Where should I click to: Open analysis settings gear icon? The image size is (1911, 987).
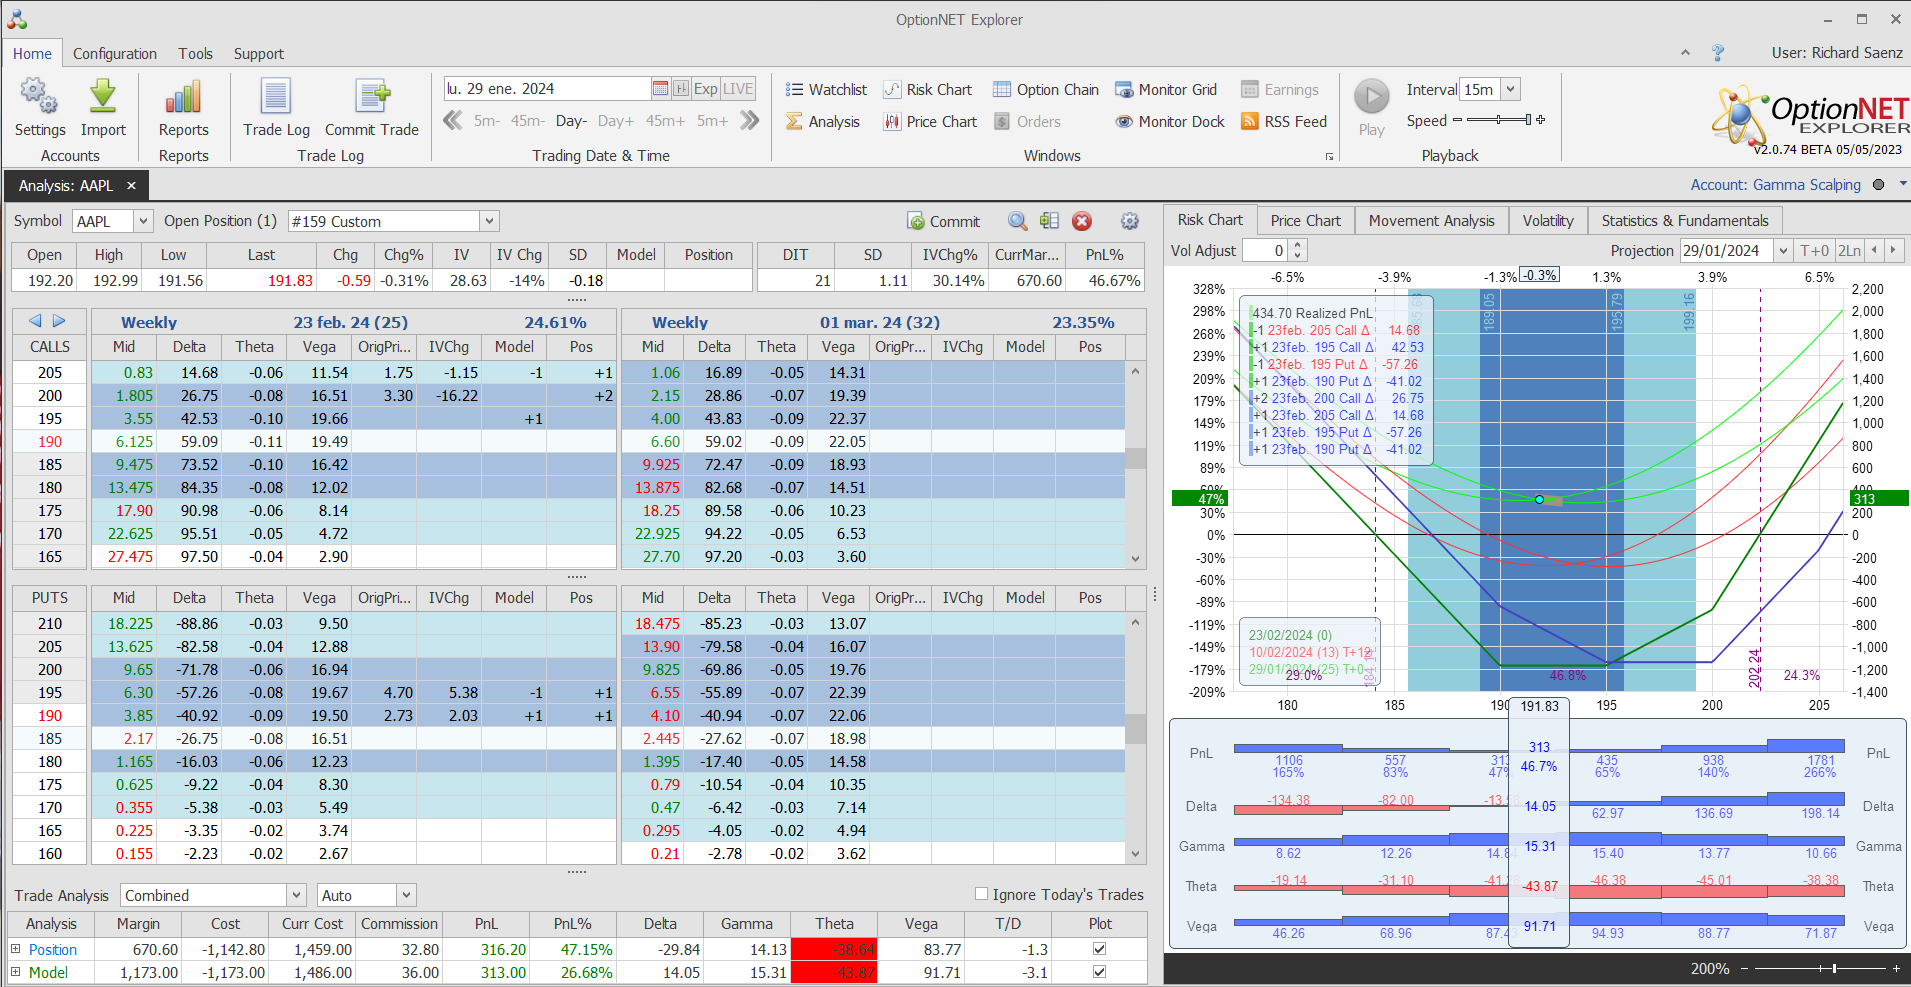[x=1130, y=221]
